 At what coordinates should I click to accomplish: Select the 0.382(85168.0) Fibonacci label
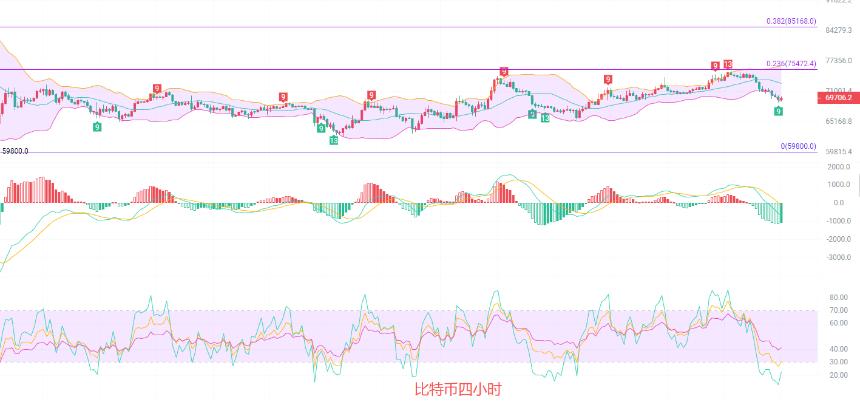tap(791, 21)
